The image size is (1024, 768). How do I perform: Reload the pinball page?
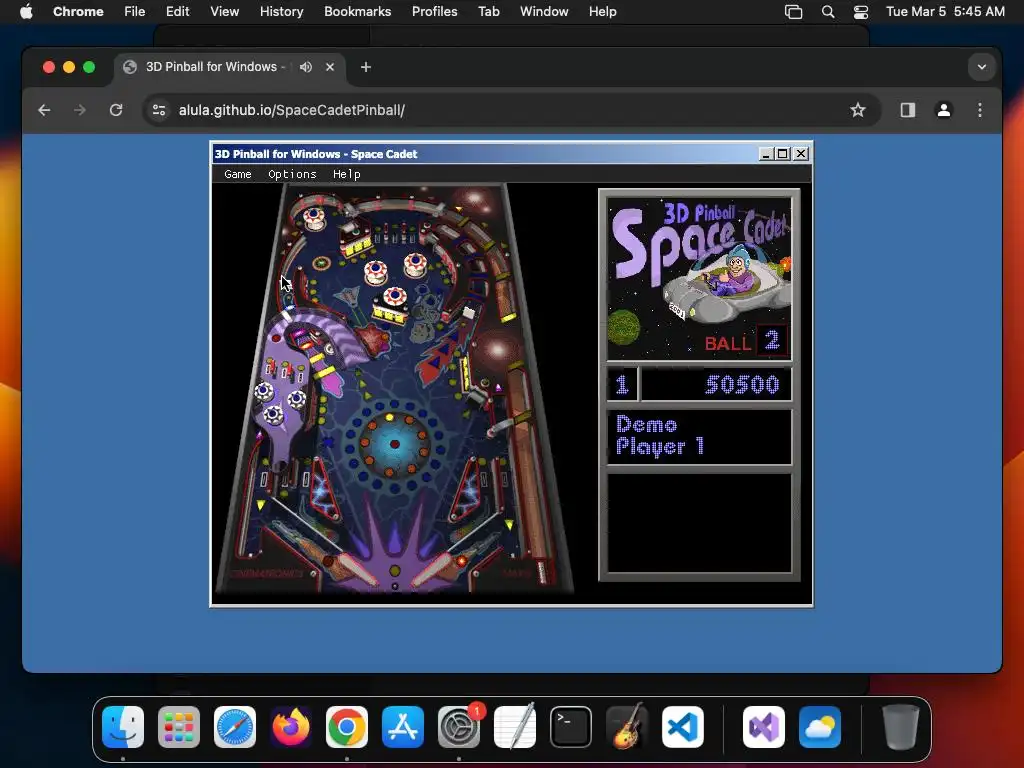(116, 110)
